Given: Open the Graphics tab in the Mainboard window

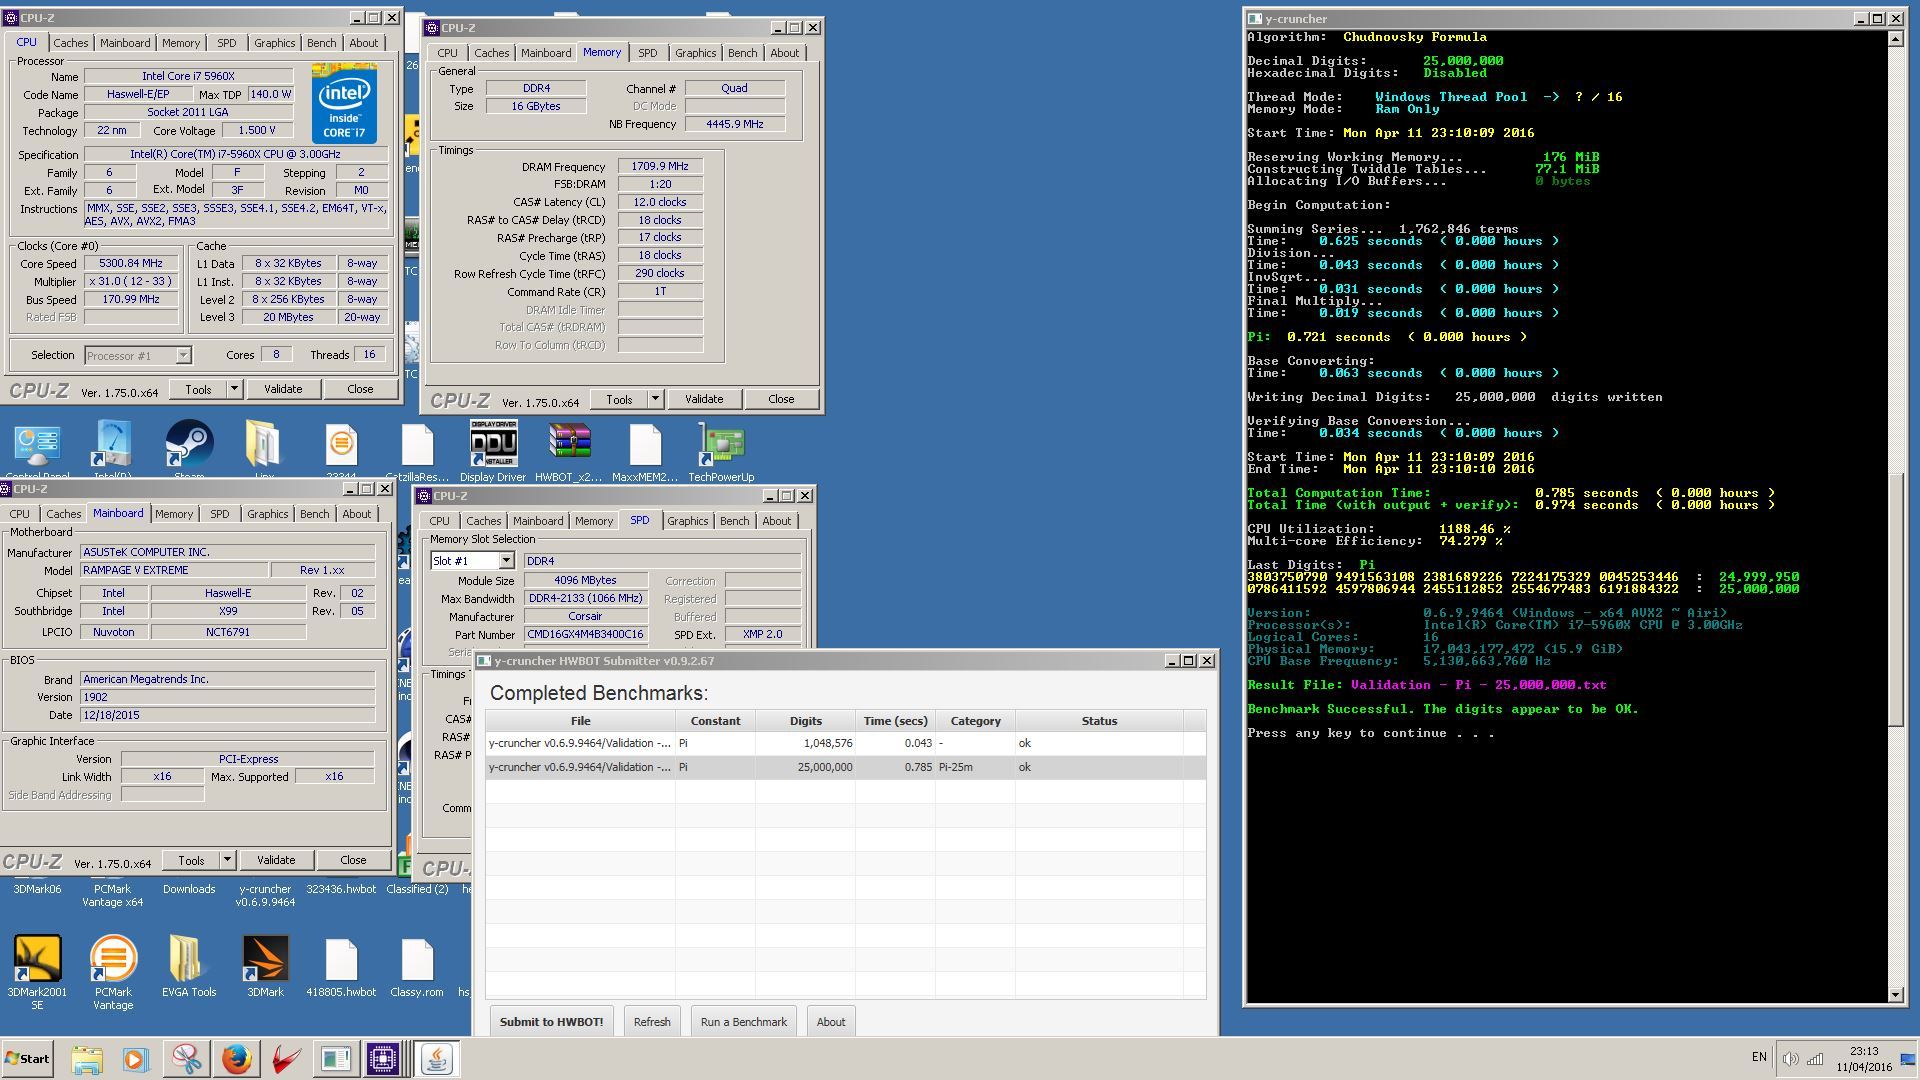Looking at the screenshot, I should pos(267,514).
